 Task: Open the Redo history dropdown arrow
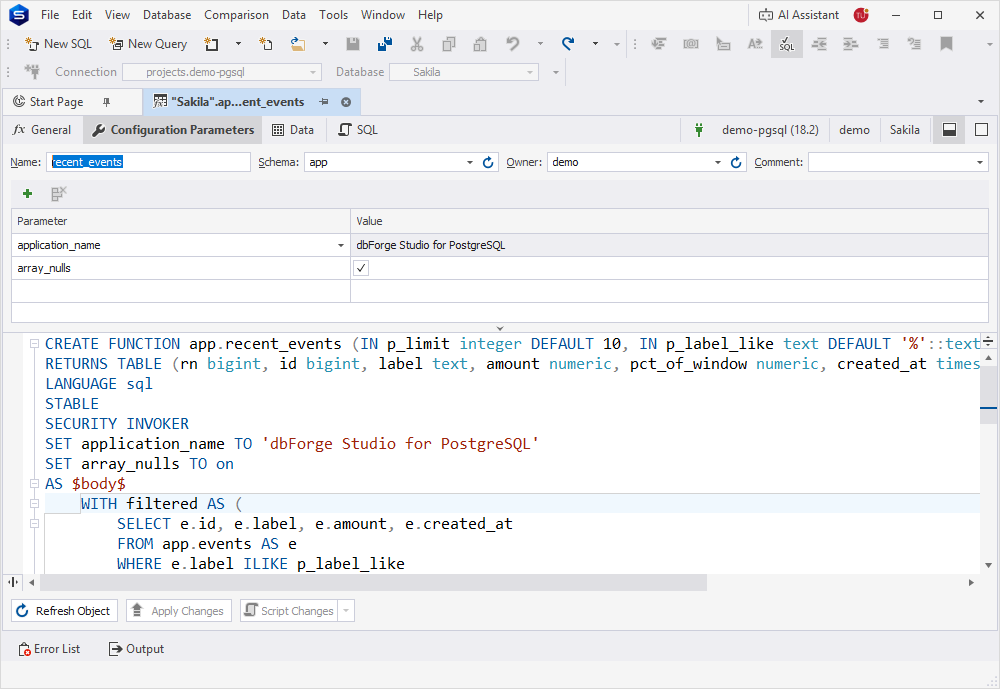596,44
